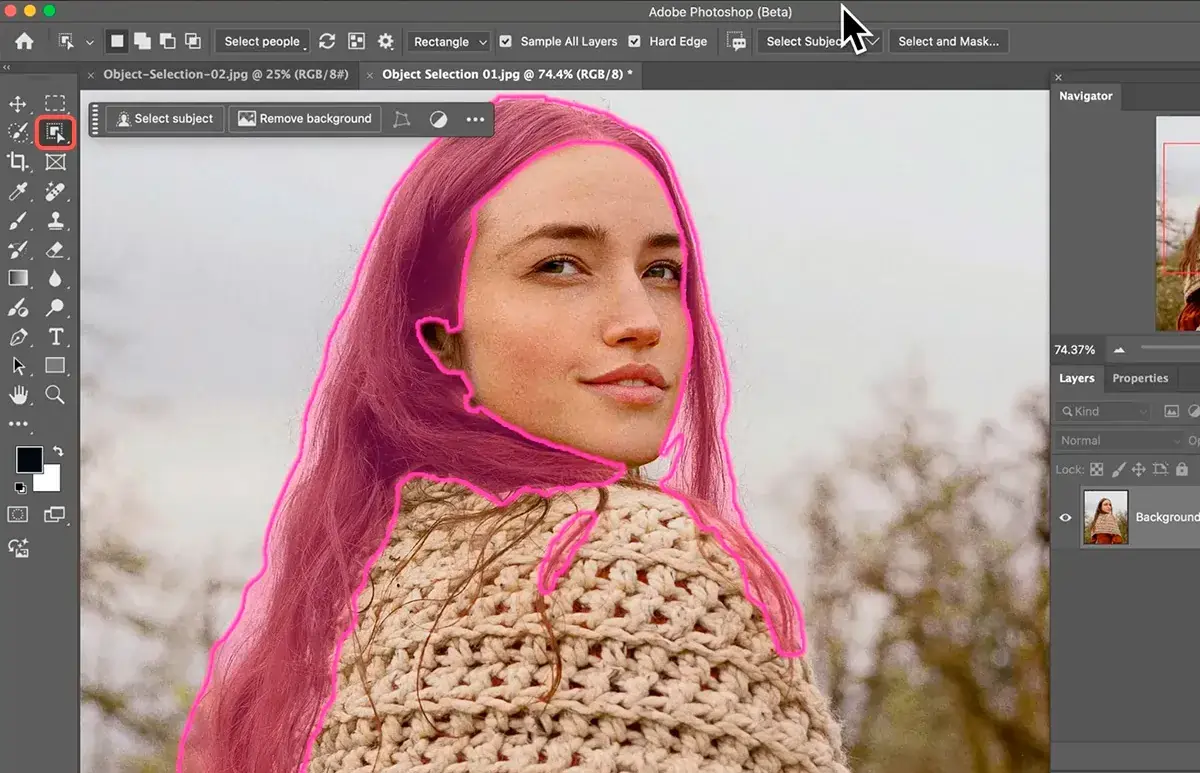Toggle Lock transparent pixels
1200x773 pixels.
coord(1096,469)
